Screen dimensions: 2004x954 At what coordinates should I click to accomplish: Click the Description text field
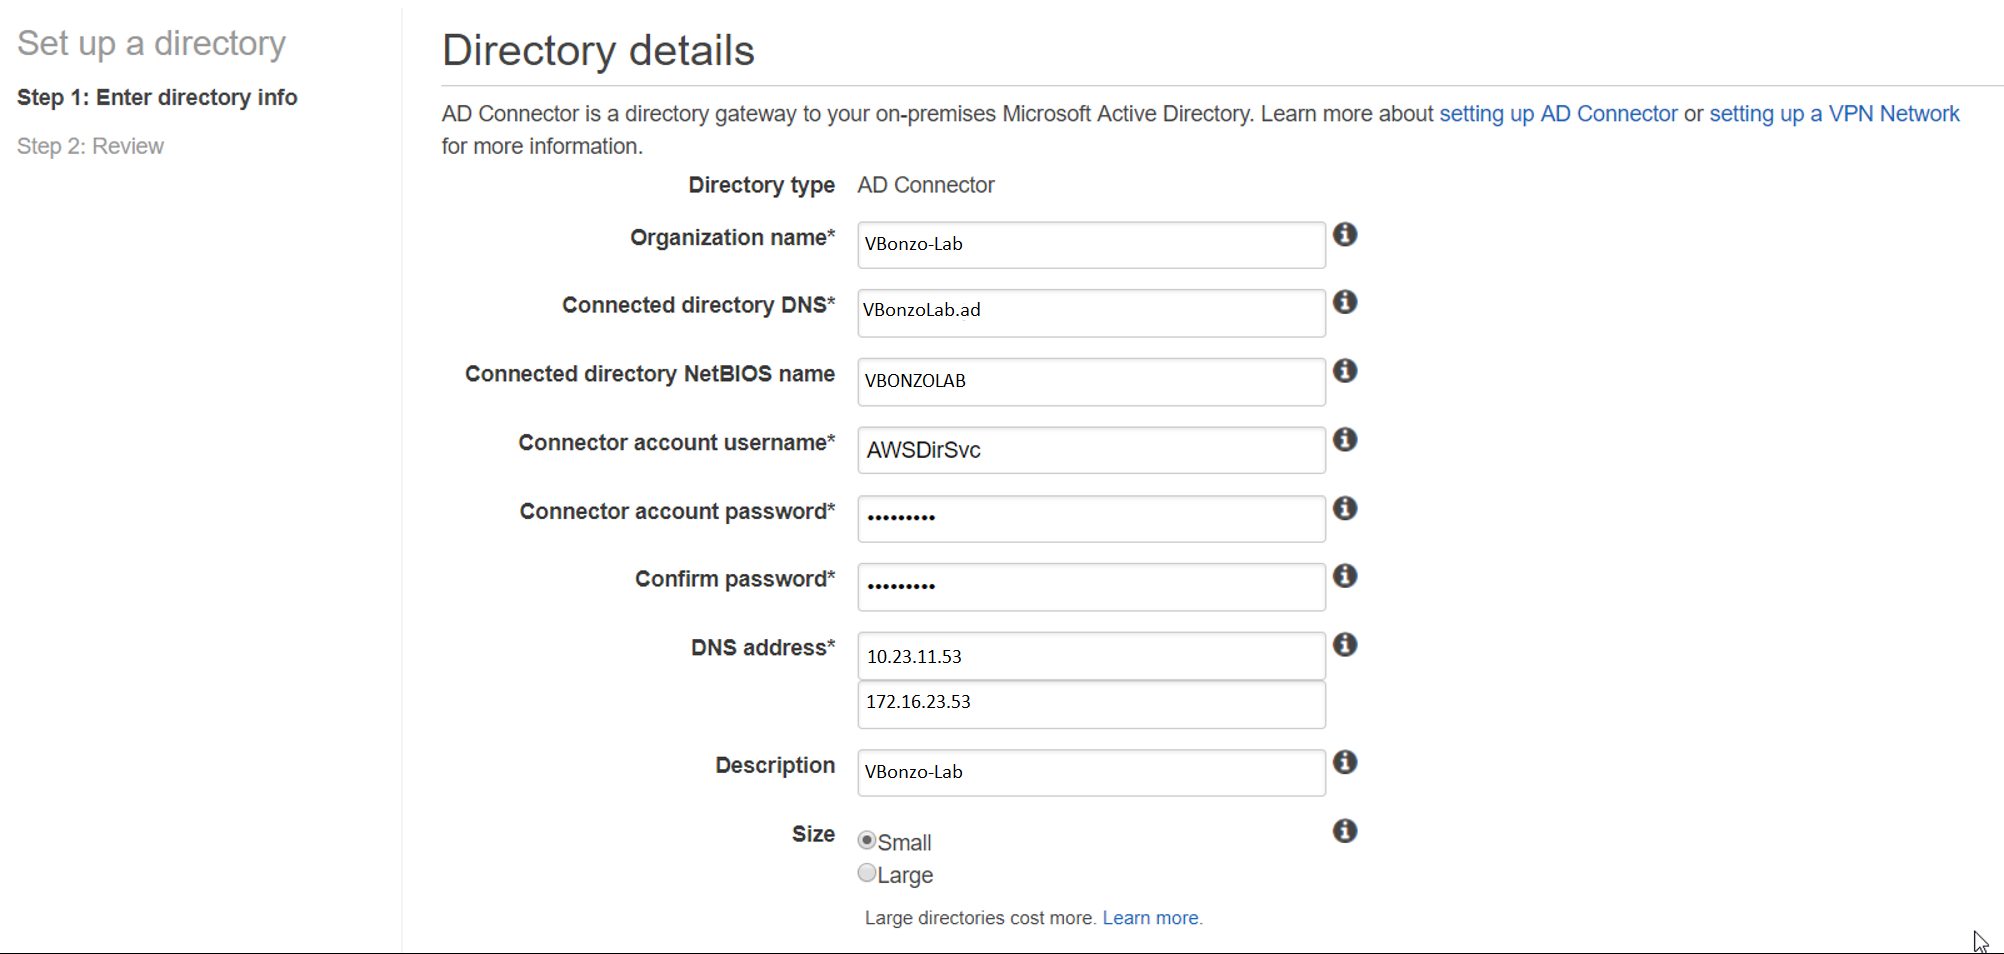pos(1090,772)
